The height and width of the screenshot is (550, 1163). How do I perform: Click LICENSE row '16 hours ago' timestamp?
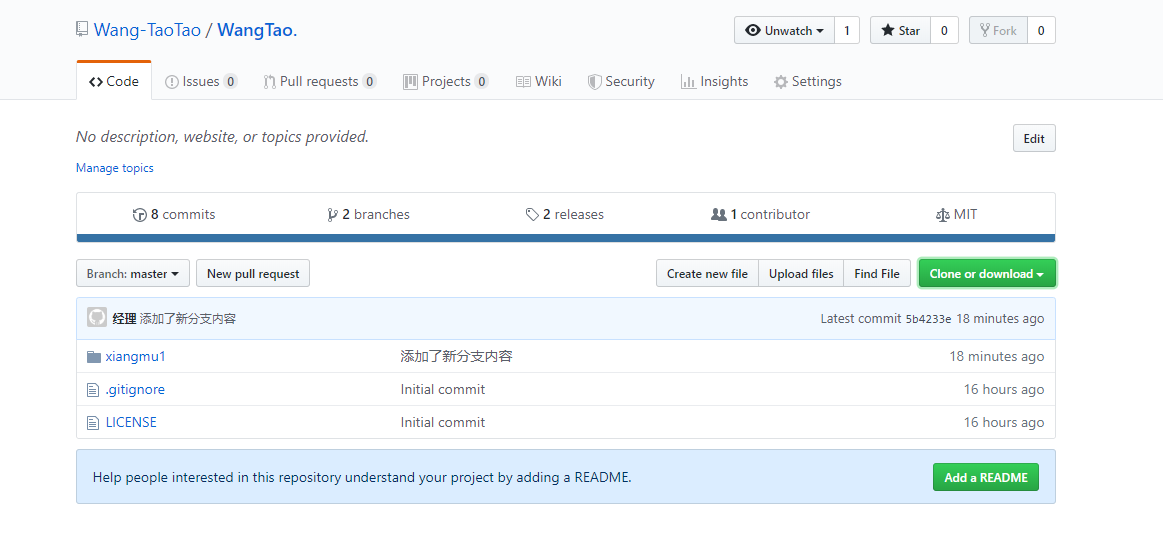pyautogui.click(x=1004, y=423)
